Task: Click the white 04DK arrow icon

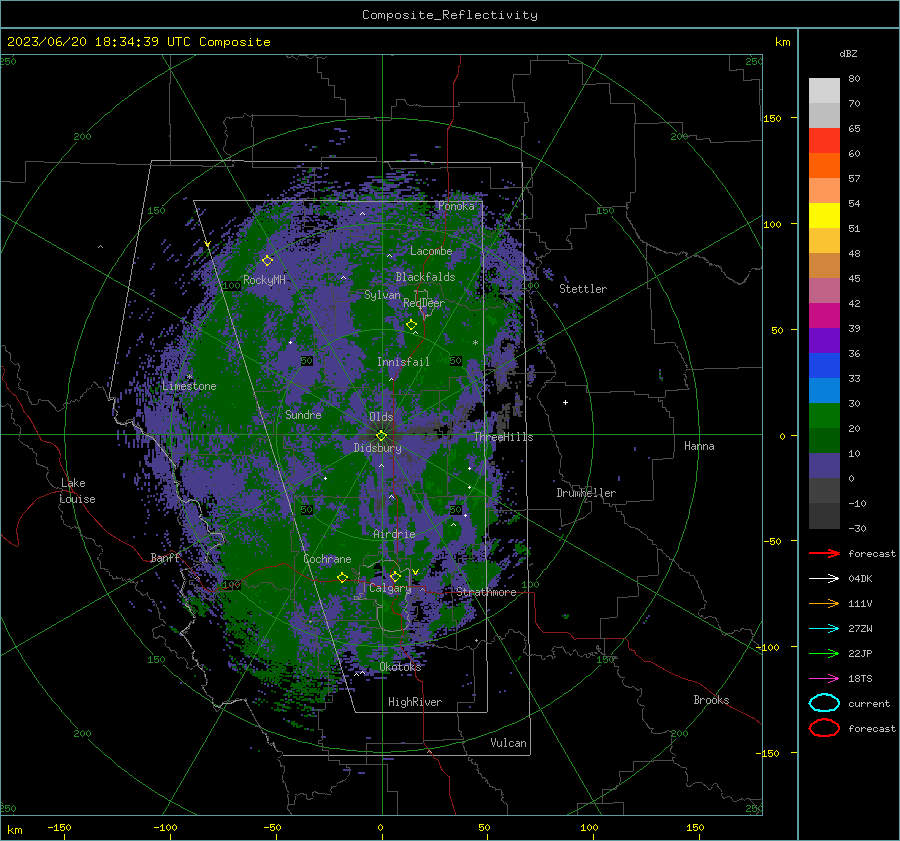Action: pos(824,579)
